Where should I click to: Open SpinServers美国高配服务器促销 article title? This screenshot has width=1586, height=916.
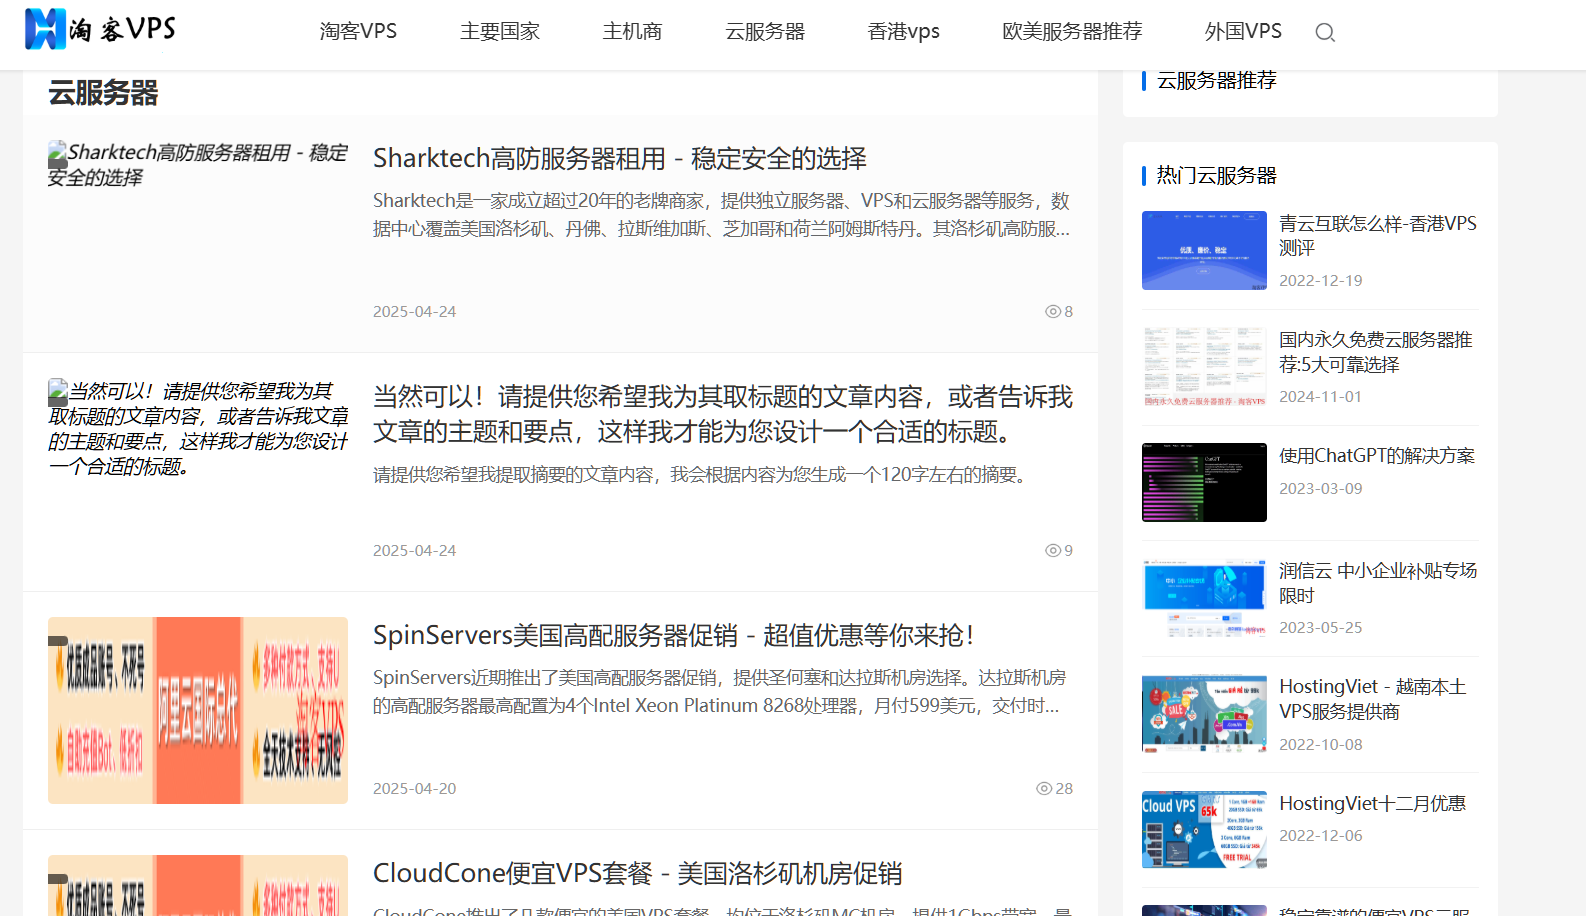pyautogui.click(x=673, y=635)
